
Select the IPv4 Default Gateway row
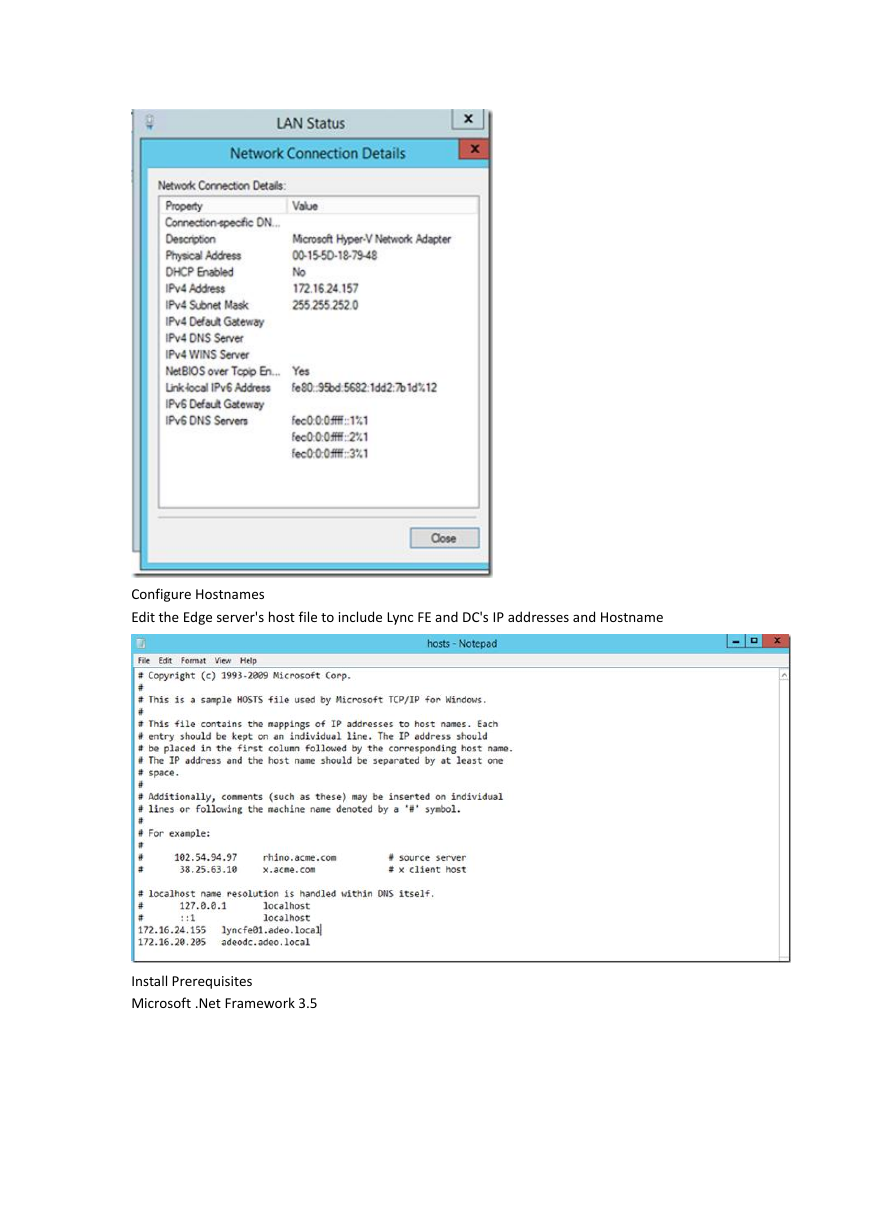point(318,322)
